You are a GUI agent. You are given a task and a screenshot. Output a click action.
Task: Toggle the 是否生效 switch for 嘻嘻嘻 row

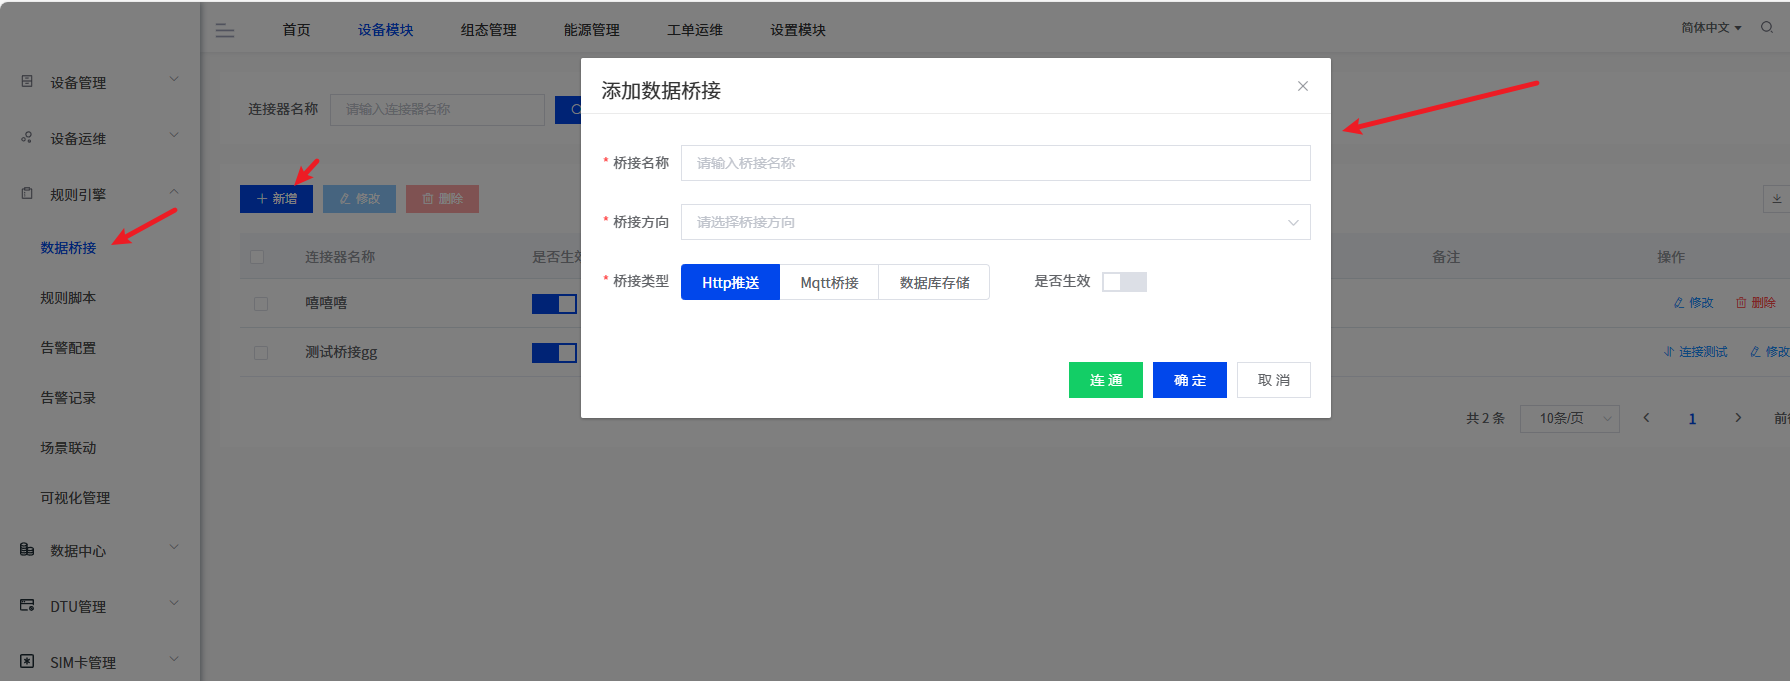[554, 303]
